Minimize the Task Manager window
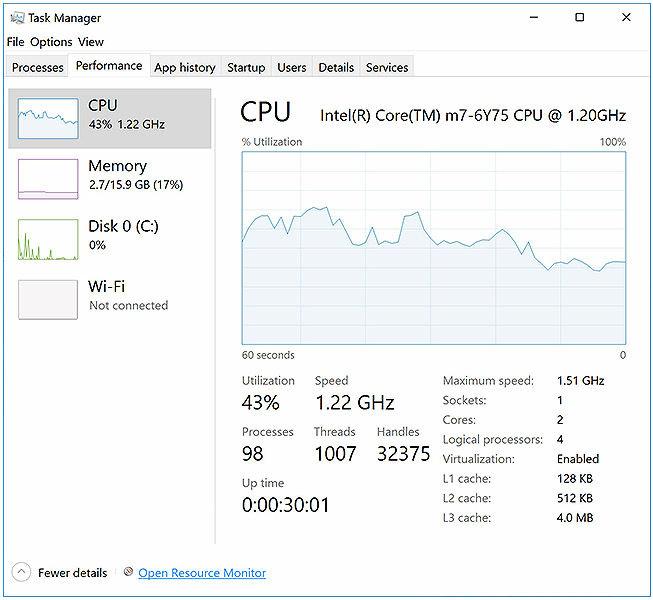Screen dimensions: 653x600 tap(534, 17)
